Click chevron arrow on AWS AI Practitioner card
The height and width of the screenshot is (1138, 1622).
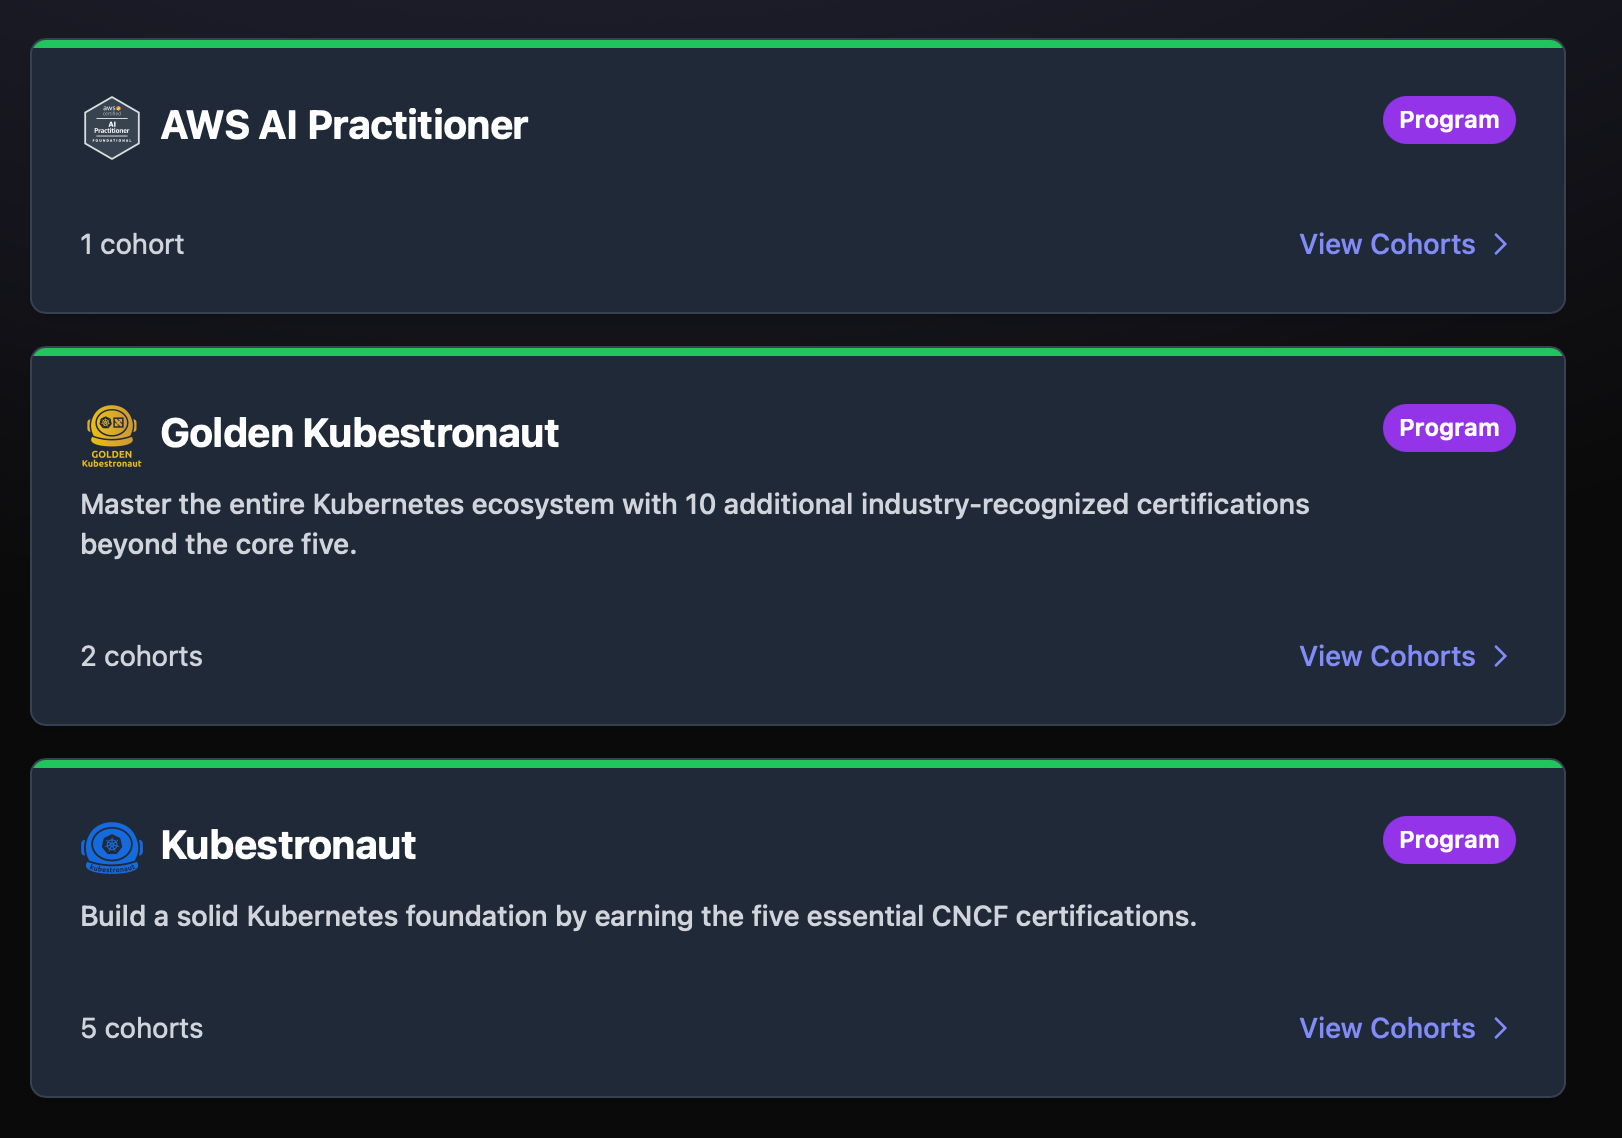(x=1500, y=244)
